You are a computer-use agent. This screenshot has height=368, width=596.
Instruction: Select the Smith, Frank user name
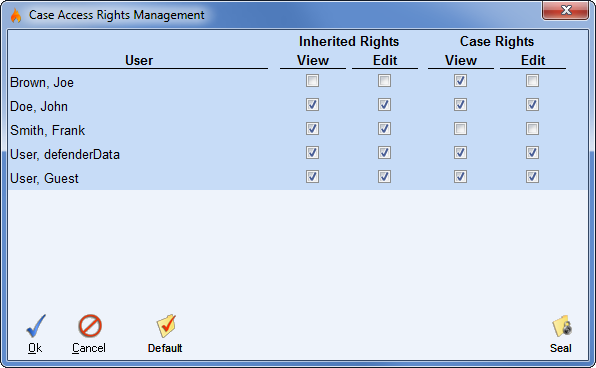48,130
